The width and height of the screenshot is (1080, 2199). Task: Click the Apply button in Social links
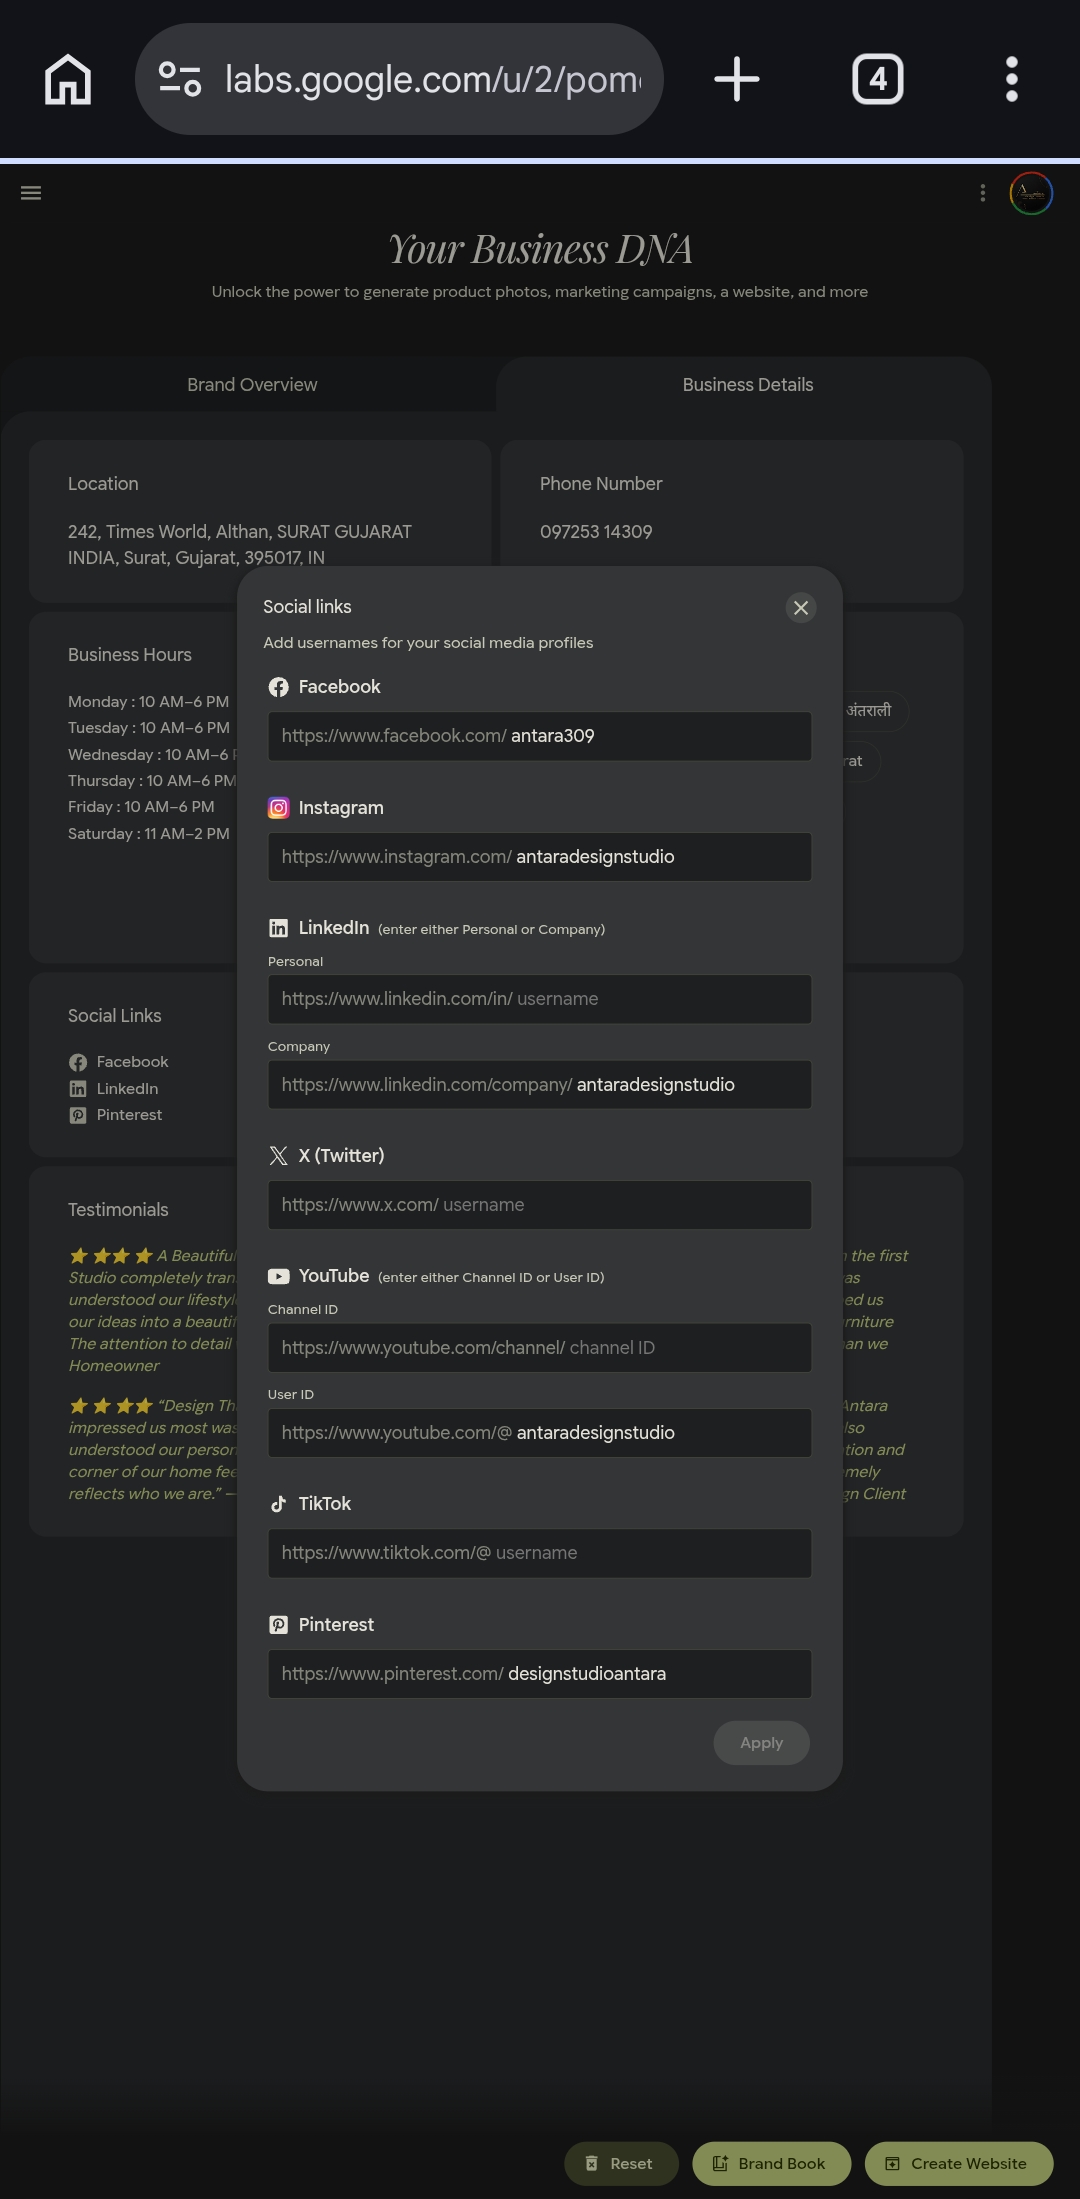[x=762, y=1743]
